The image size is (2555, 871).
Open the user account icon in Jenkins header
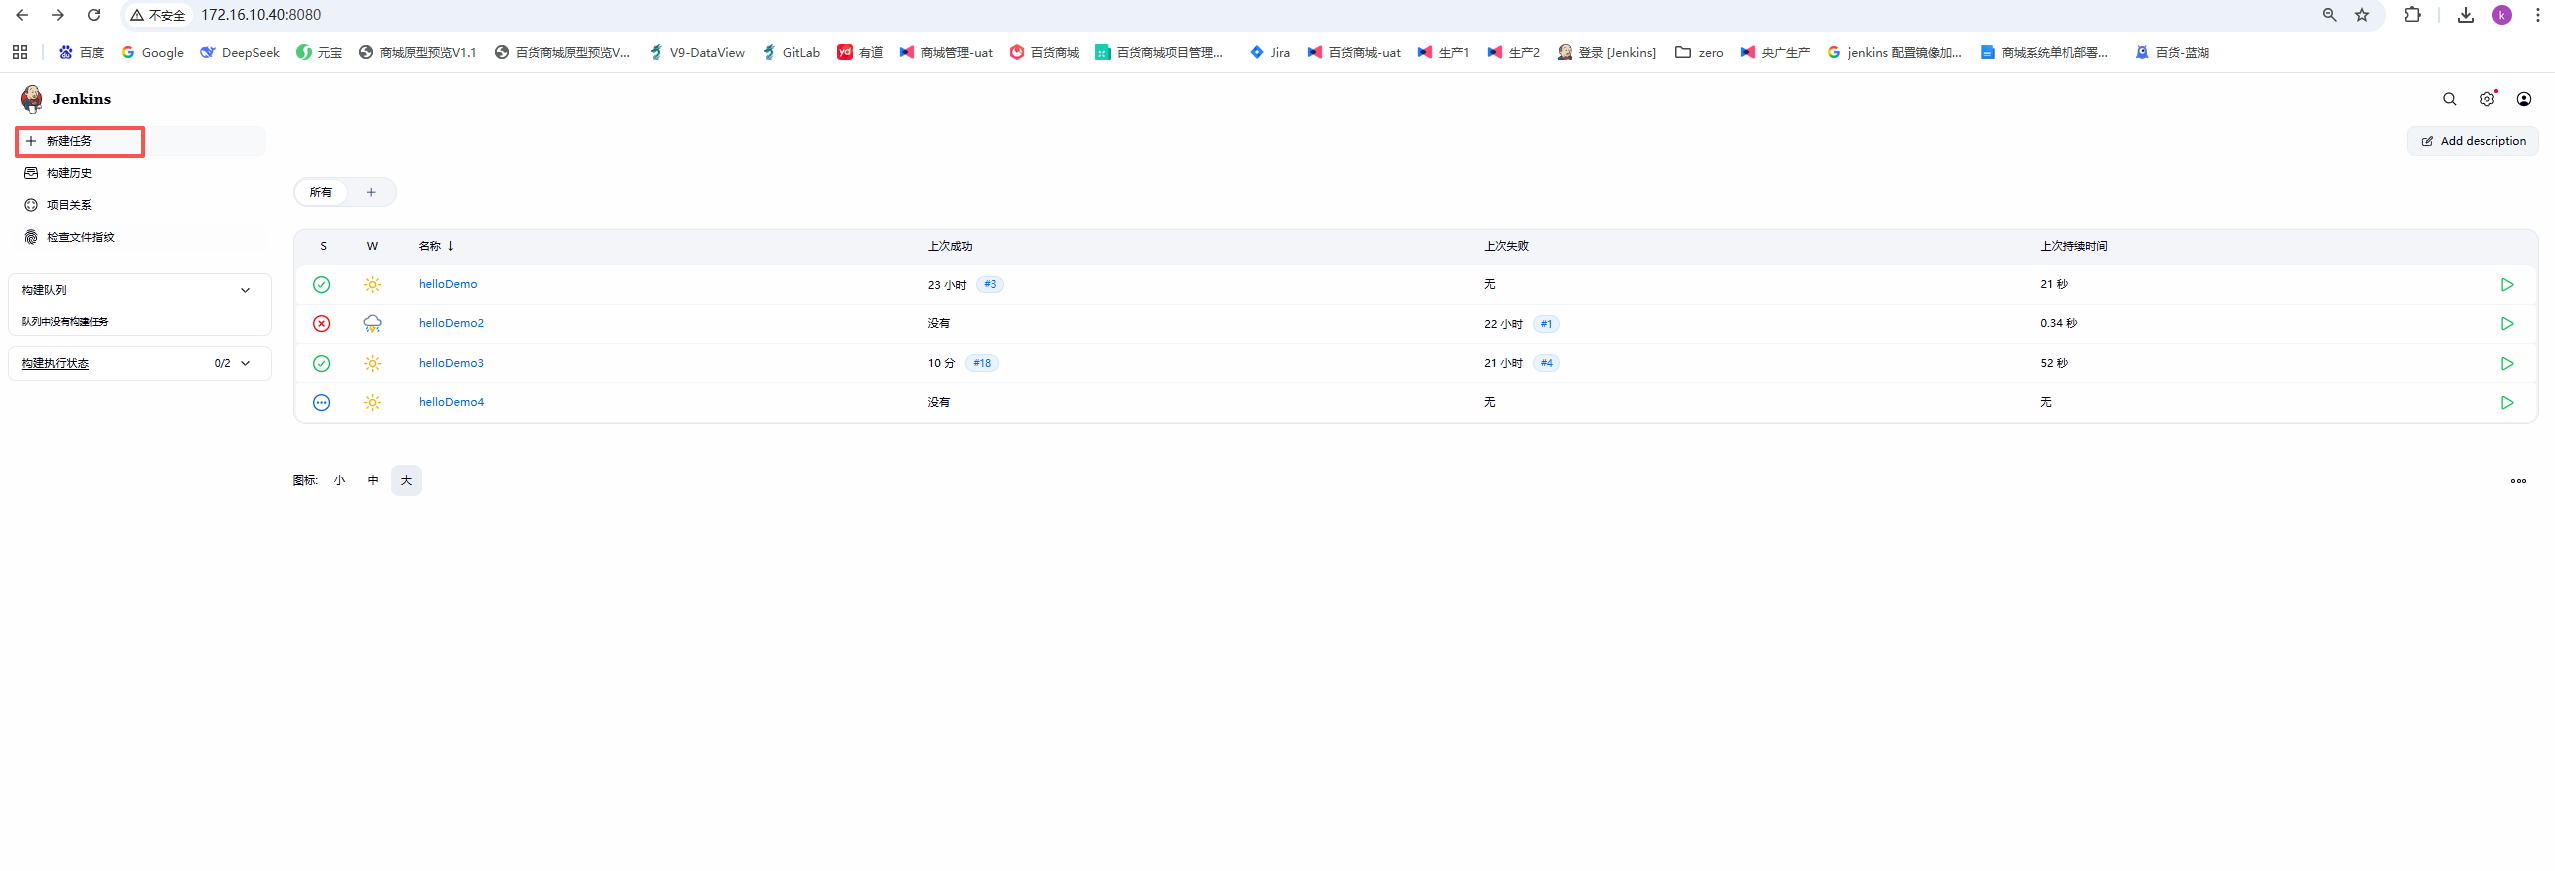(2524, 99)
